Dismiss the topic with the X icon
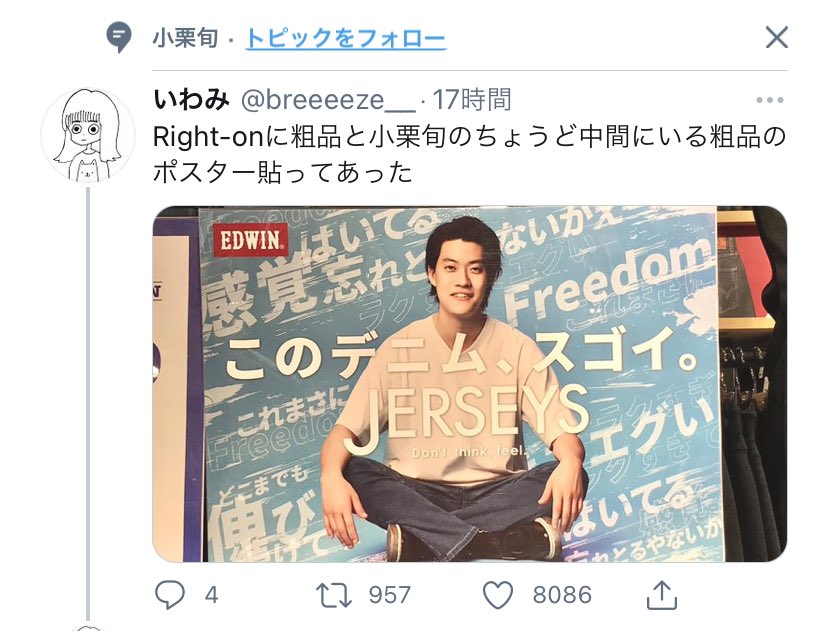The width and height of the screenshot is (828, 631). pyautogui.click(x=776, y=37)
